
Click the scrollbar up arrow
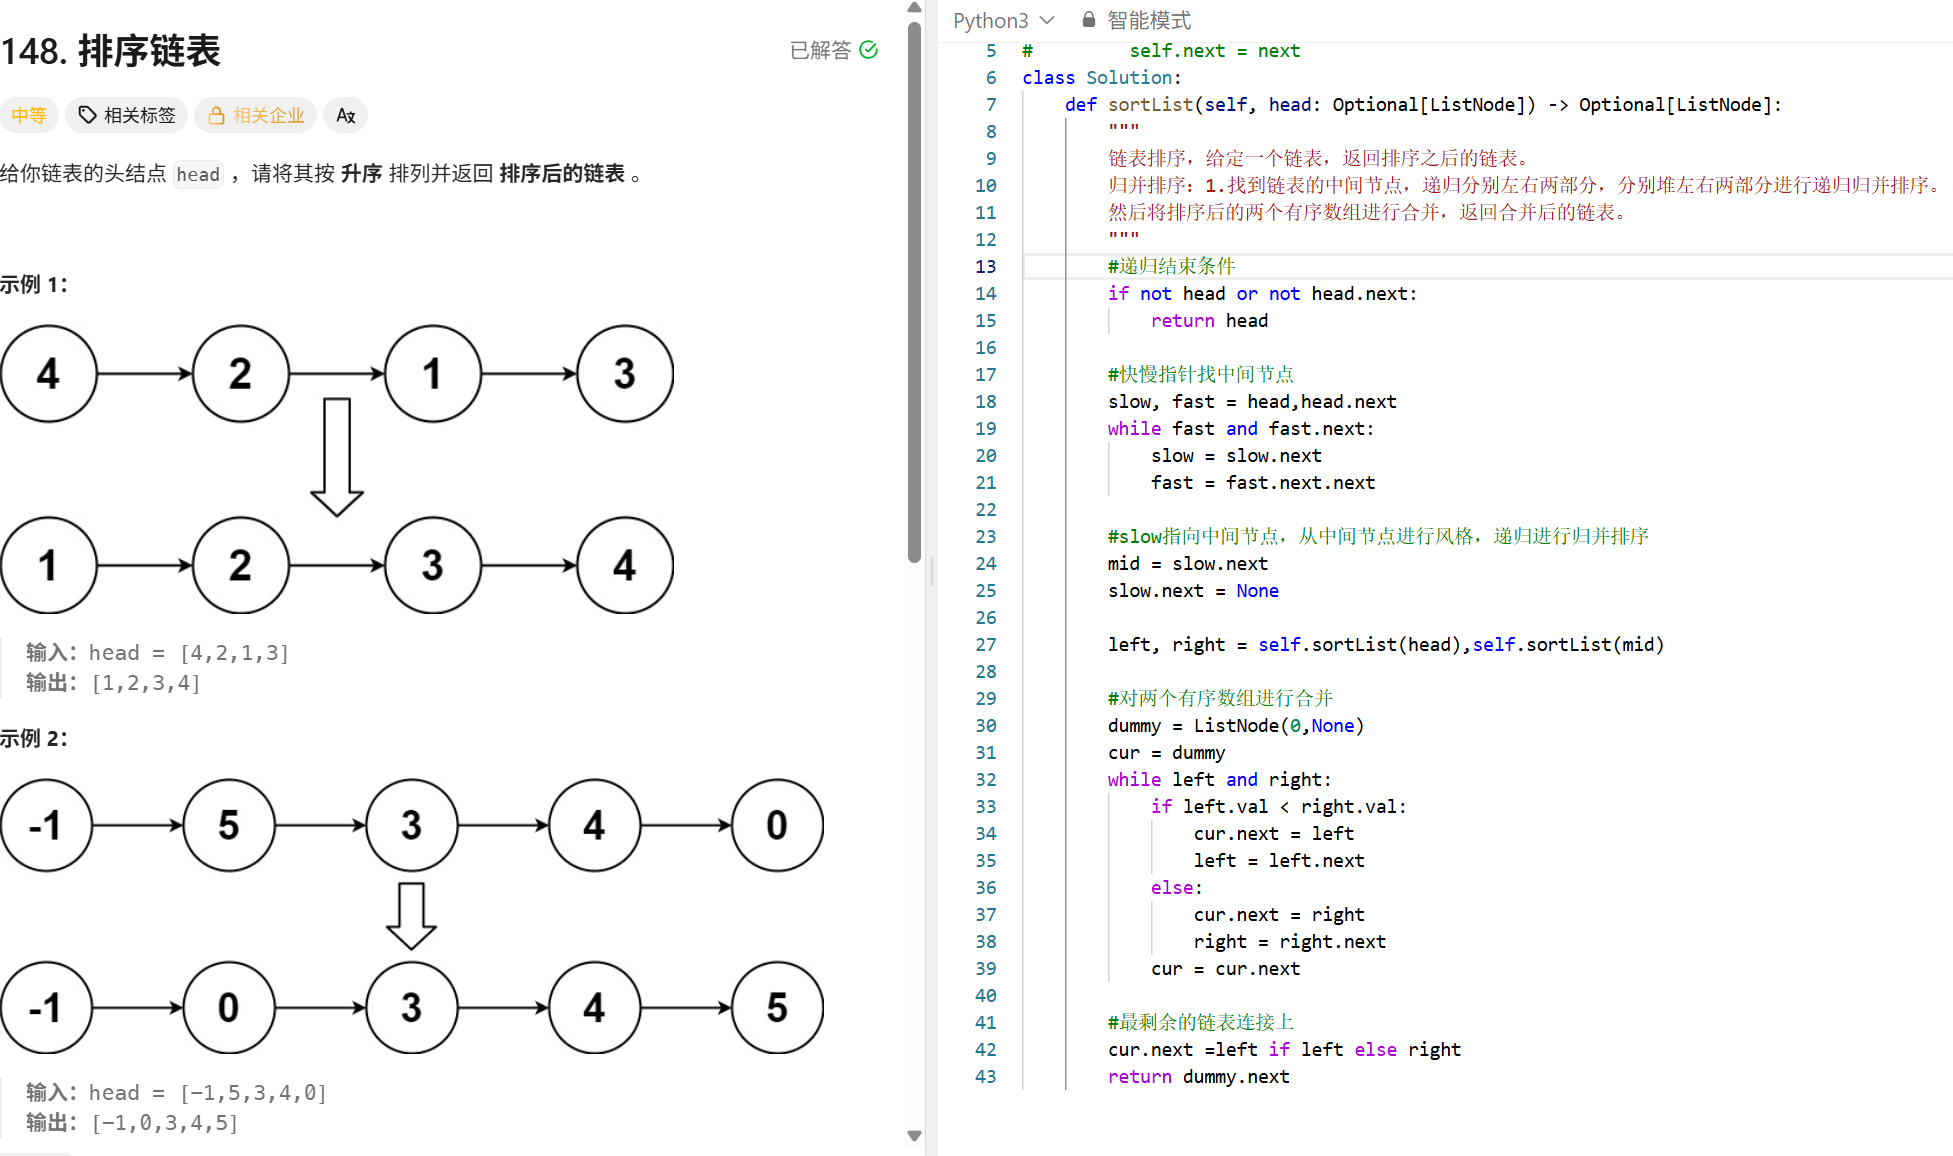(x=914, y=8)
